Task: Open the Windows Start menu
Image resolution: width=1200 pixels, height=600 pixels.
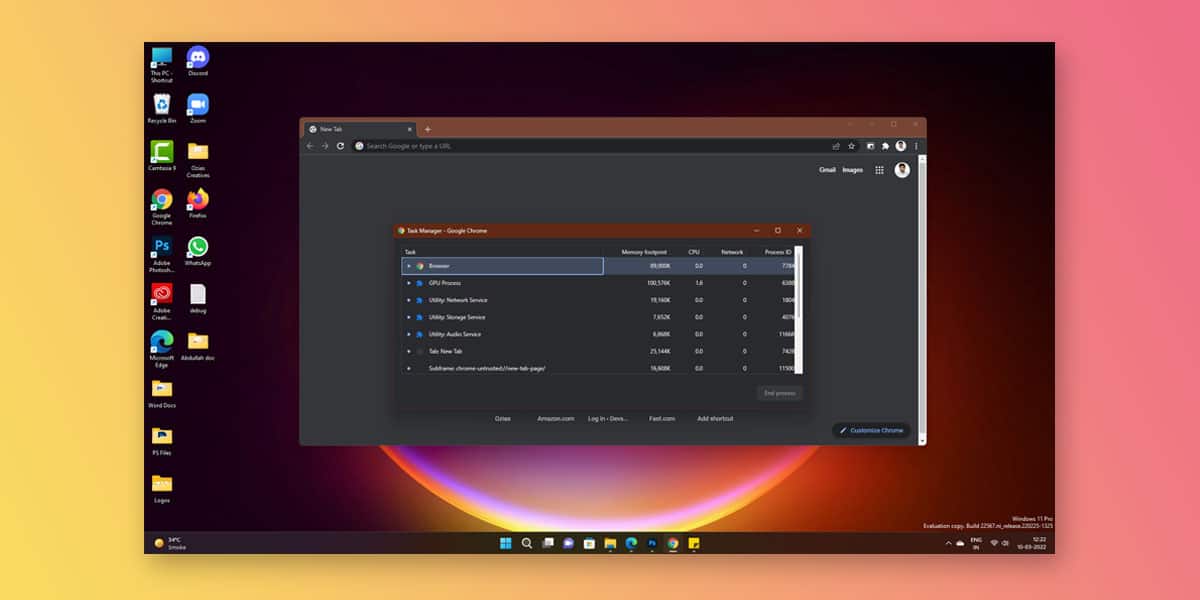Action: click(505, 543)
